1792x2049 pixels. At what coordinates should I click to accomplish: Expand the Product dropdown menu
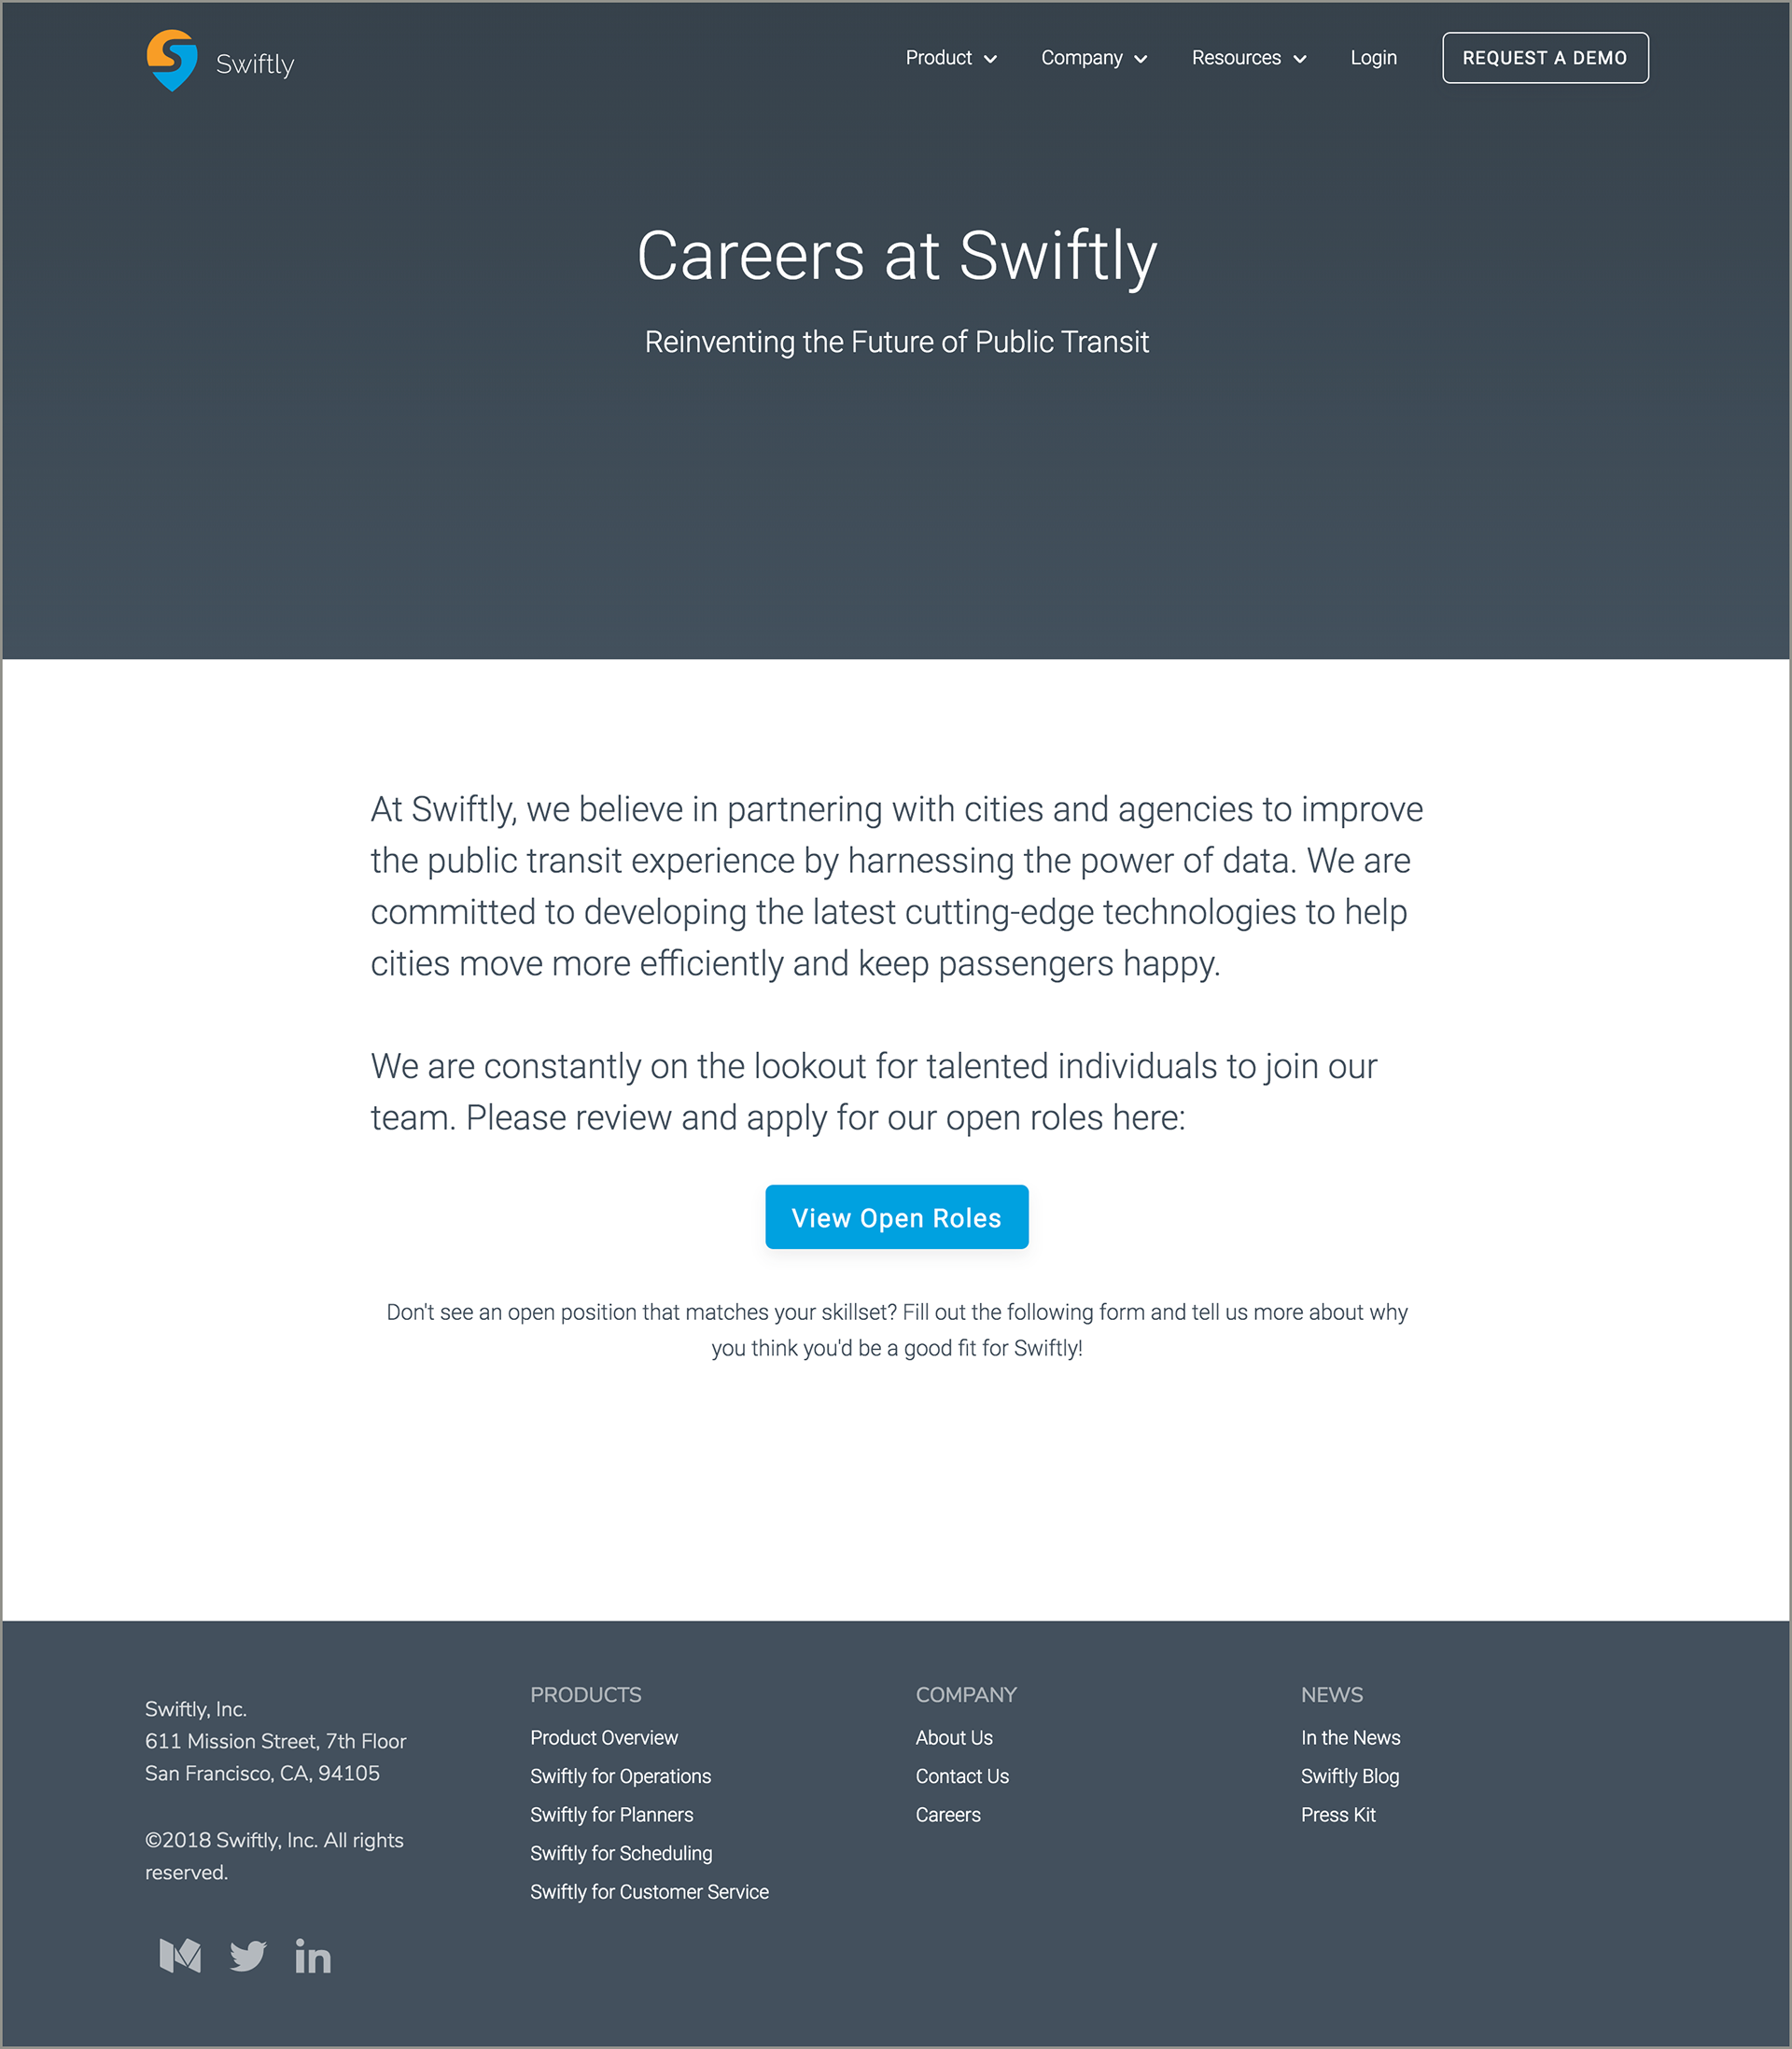click(951, 58)
